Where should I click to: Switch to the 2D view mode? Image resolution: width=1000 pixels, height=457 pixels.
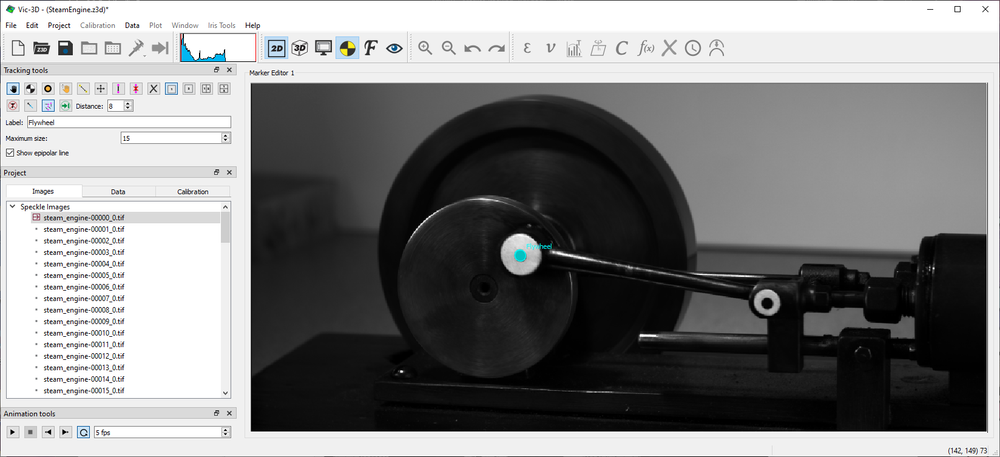click(276, 48)
